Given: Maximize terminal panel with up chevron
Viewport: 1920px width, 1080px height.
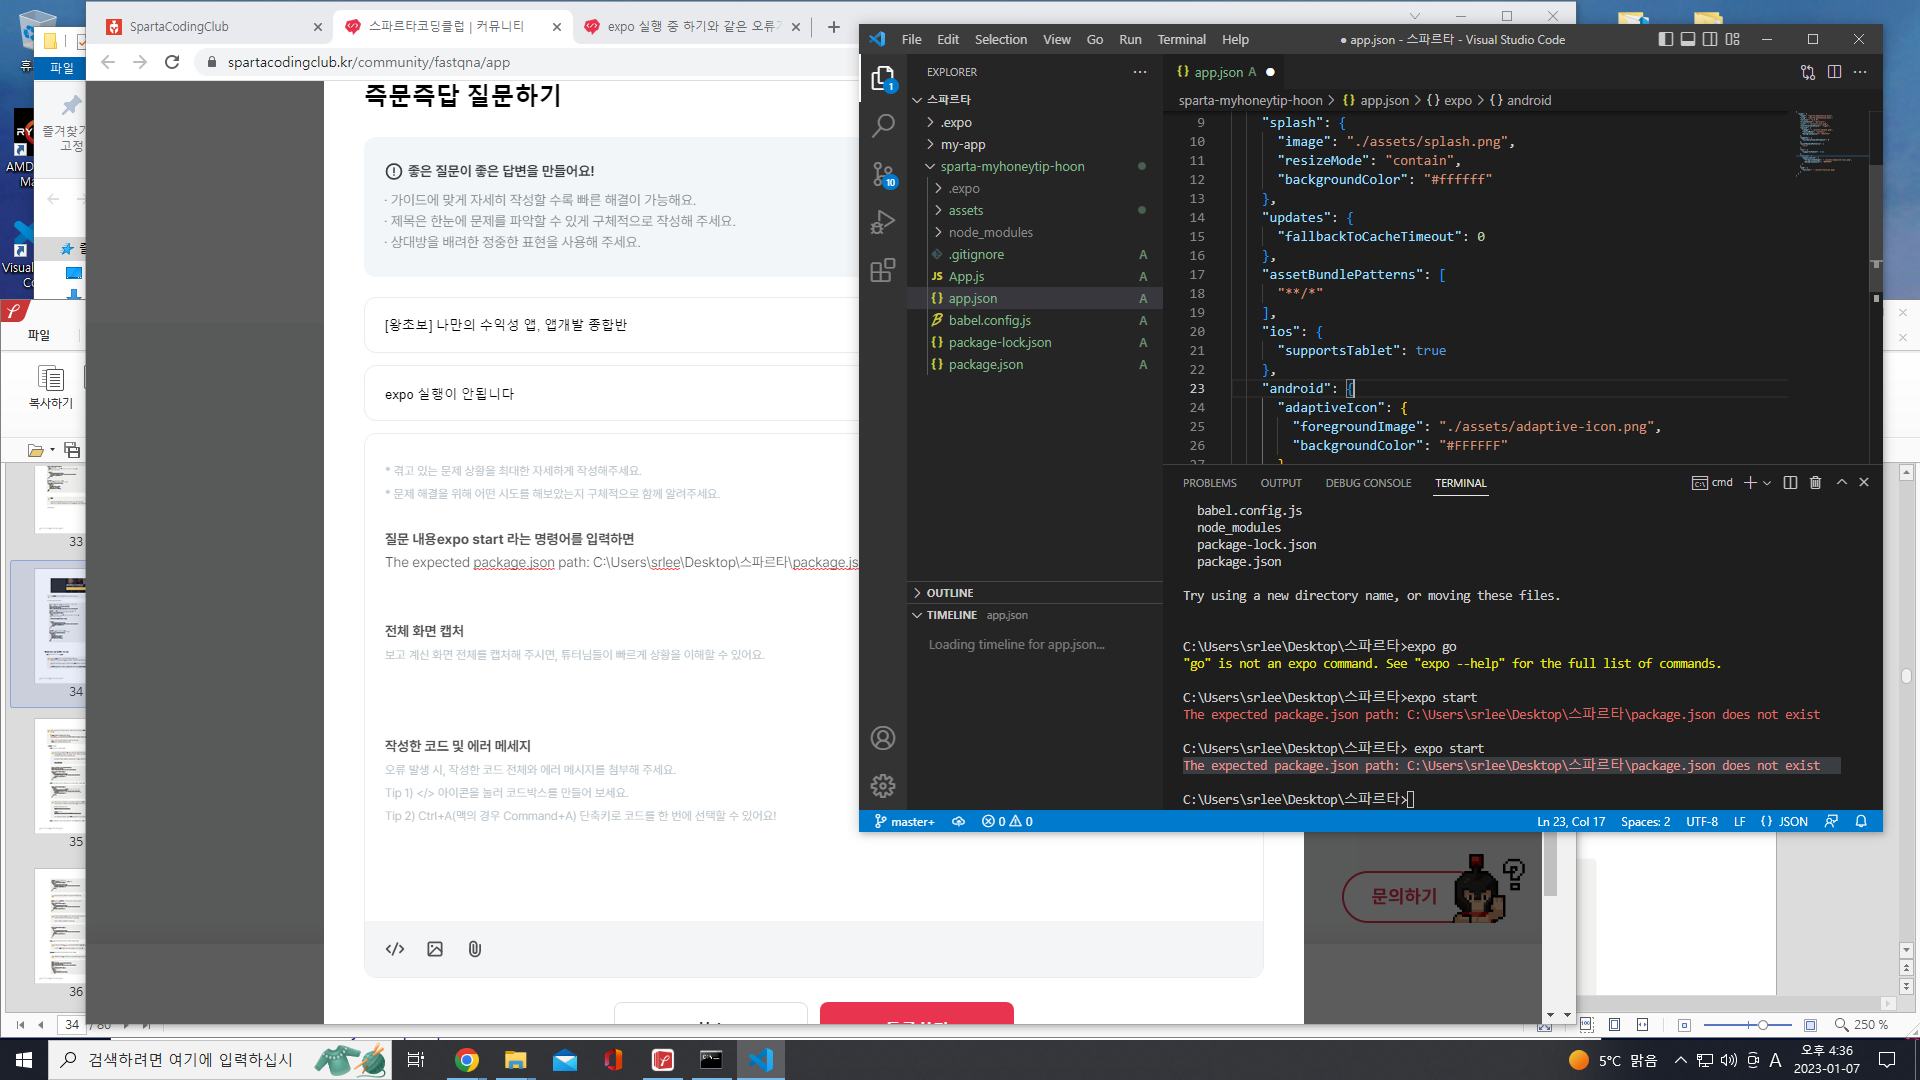Looking at the screenshot, I should (x=1842, y=482).
